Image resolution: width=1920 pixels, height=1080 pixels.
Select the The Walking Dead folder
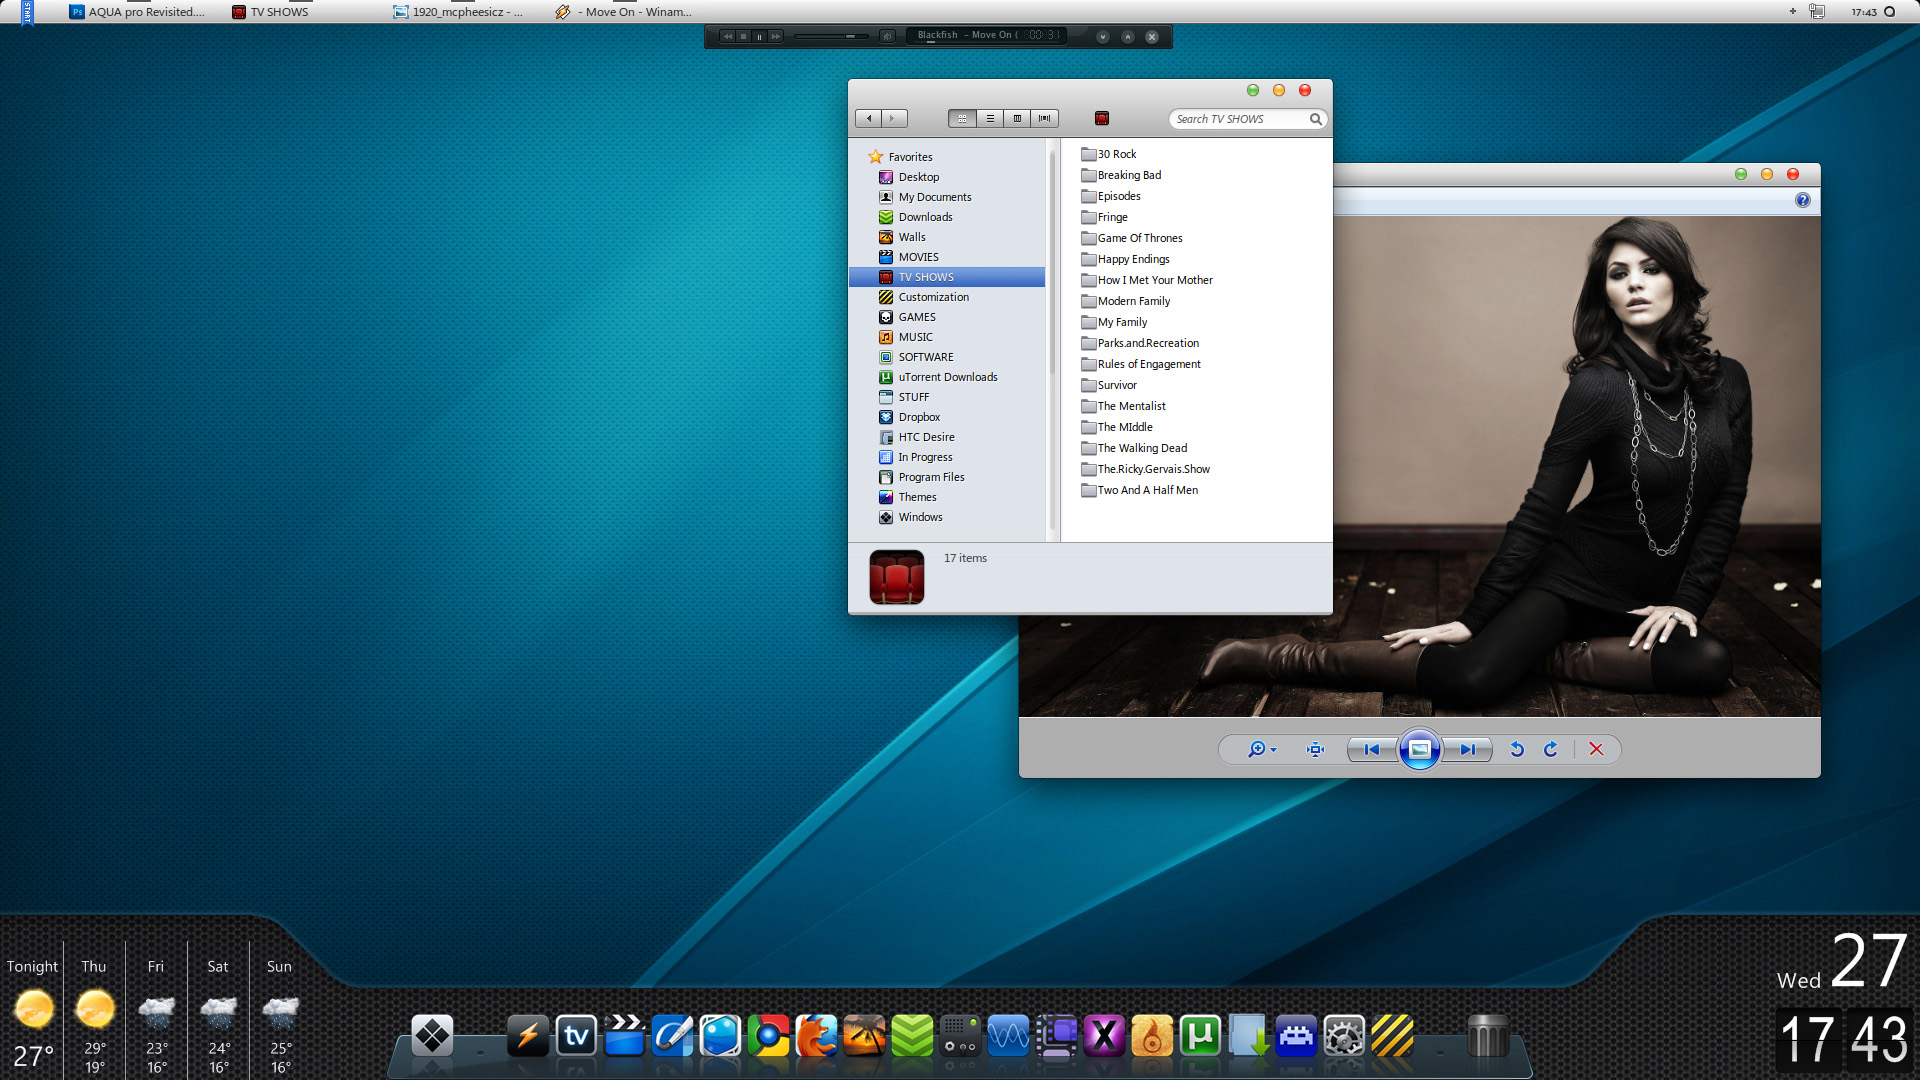1134,448
